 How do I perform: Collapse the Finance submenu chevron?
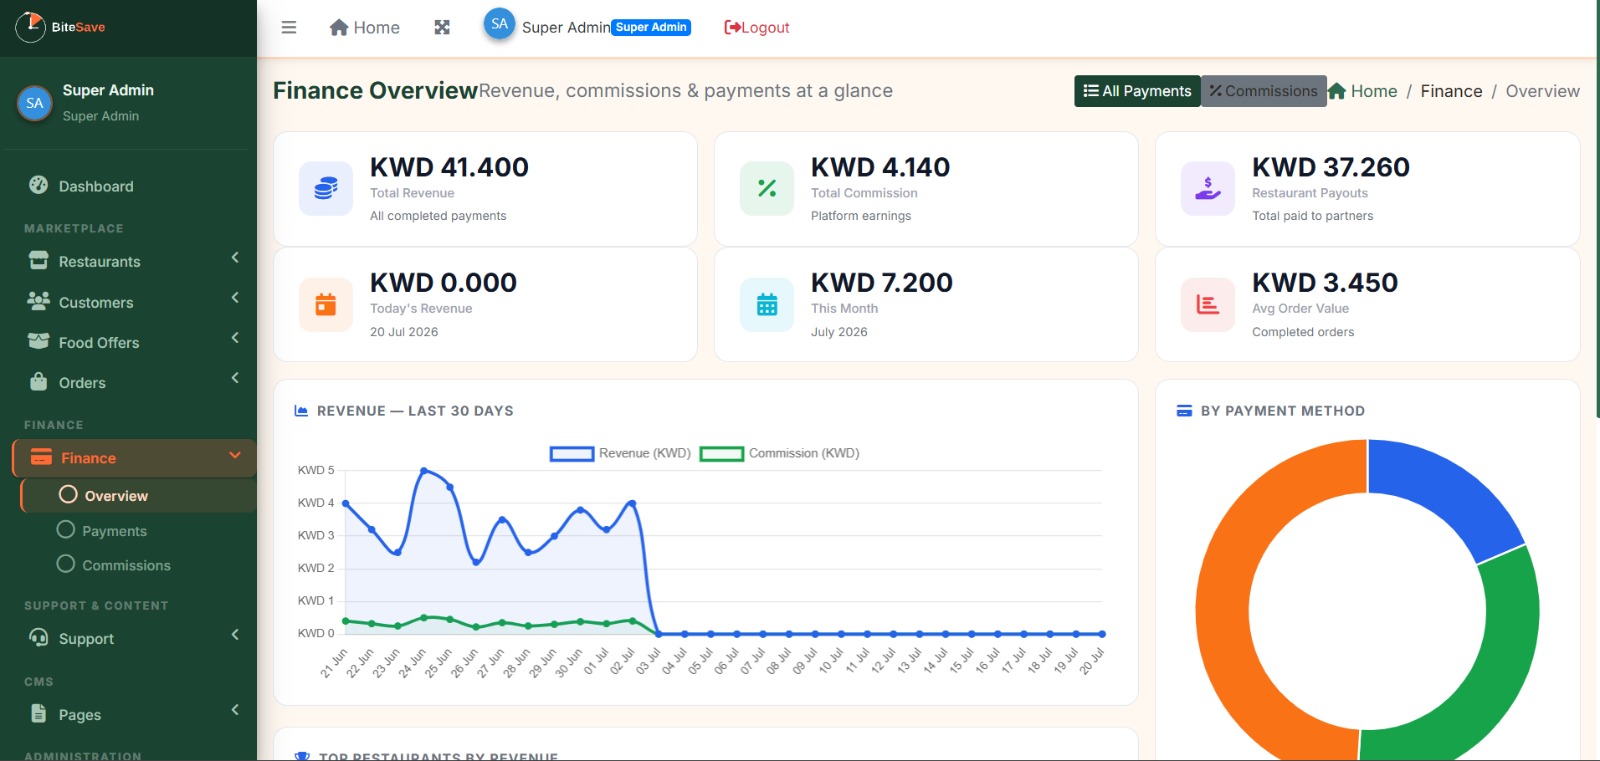coord(235,455)
